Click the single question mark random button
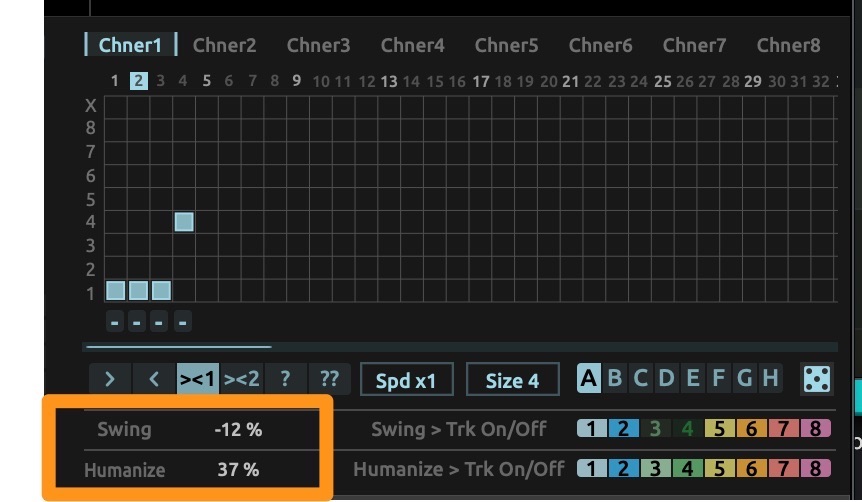 click(x=285, y=380)
